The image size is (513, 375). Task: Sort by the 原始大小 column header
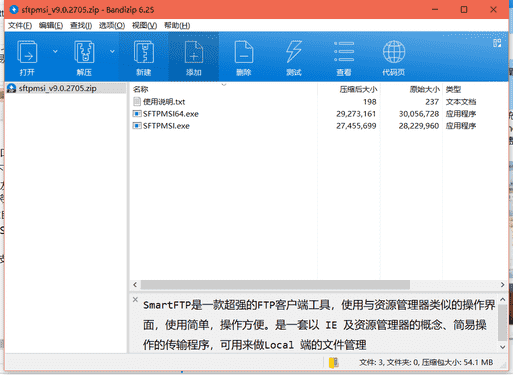pos(424,89)
